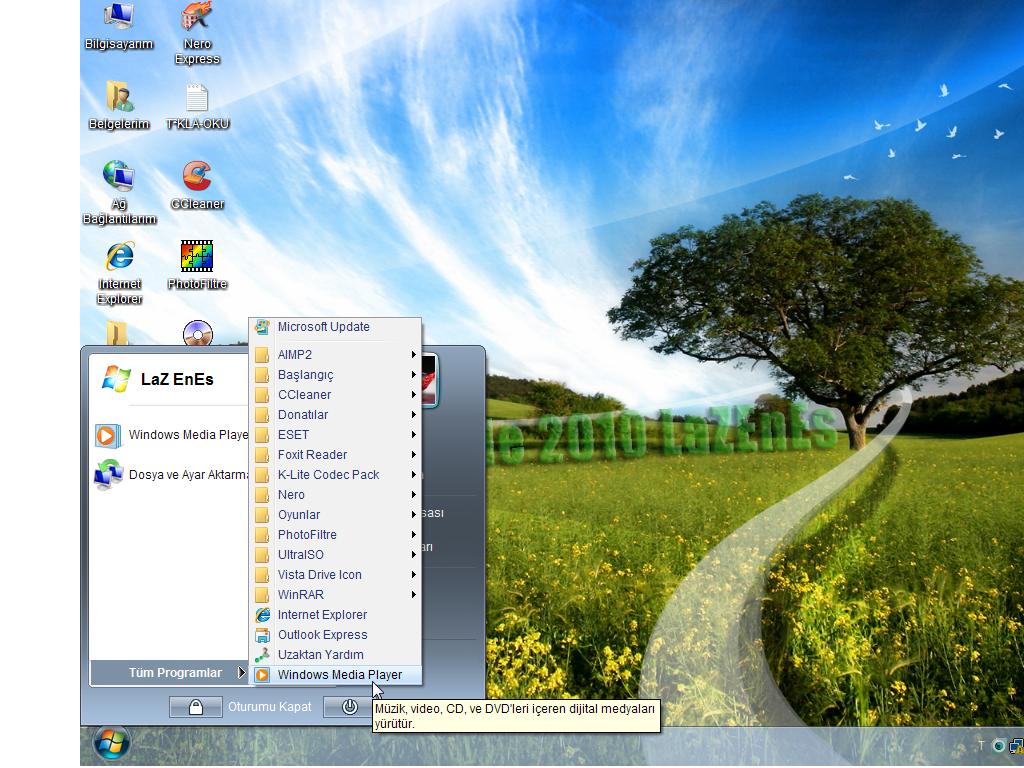Open AIMP2 program folder

tap(336, 355)
